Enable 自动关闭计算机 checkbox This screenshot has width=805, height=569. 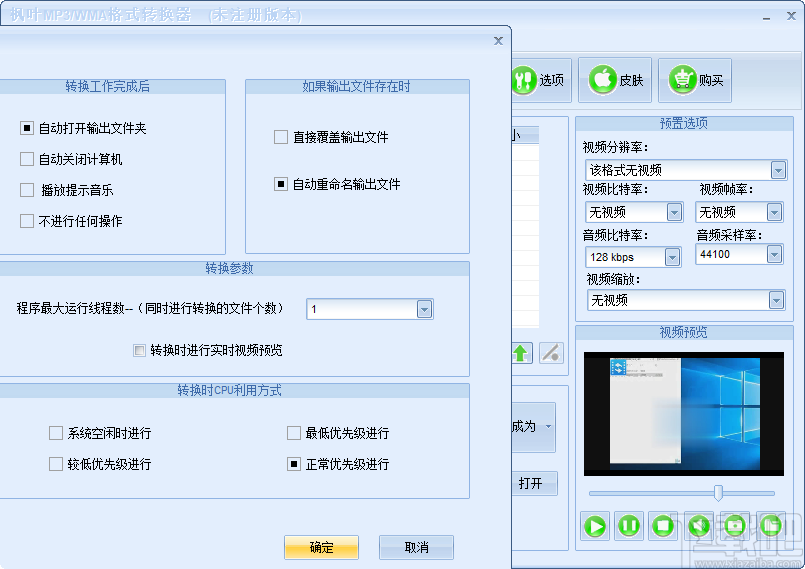27,159
